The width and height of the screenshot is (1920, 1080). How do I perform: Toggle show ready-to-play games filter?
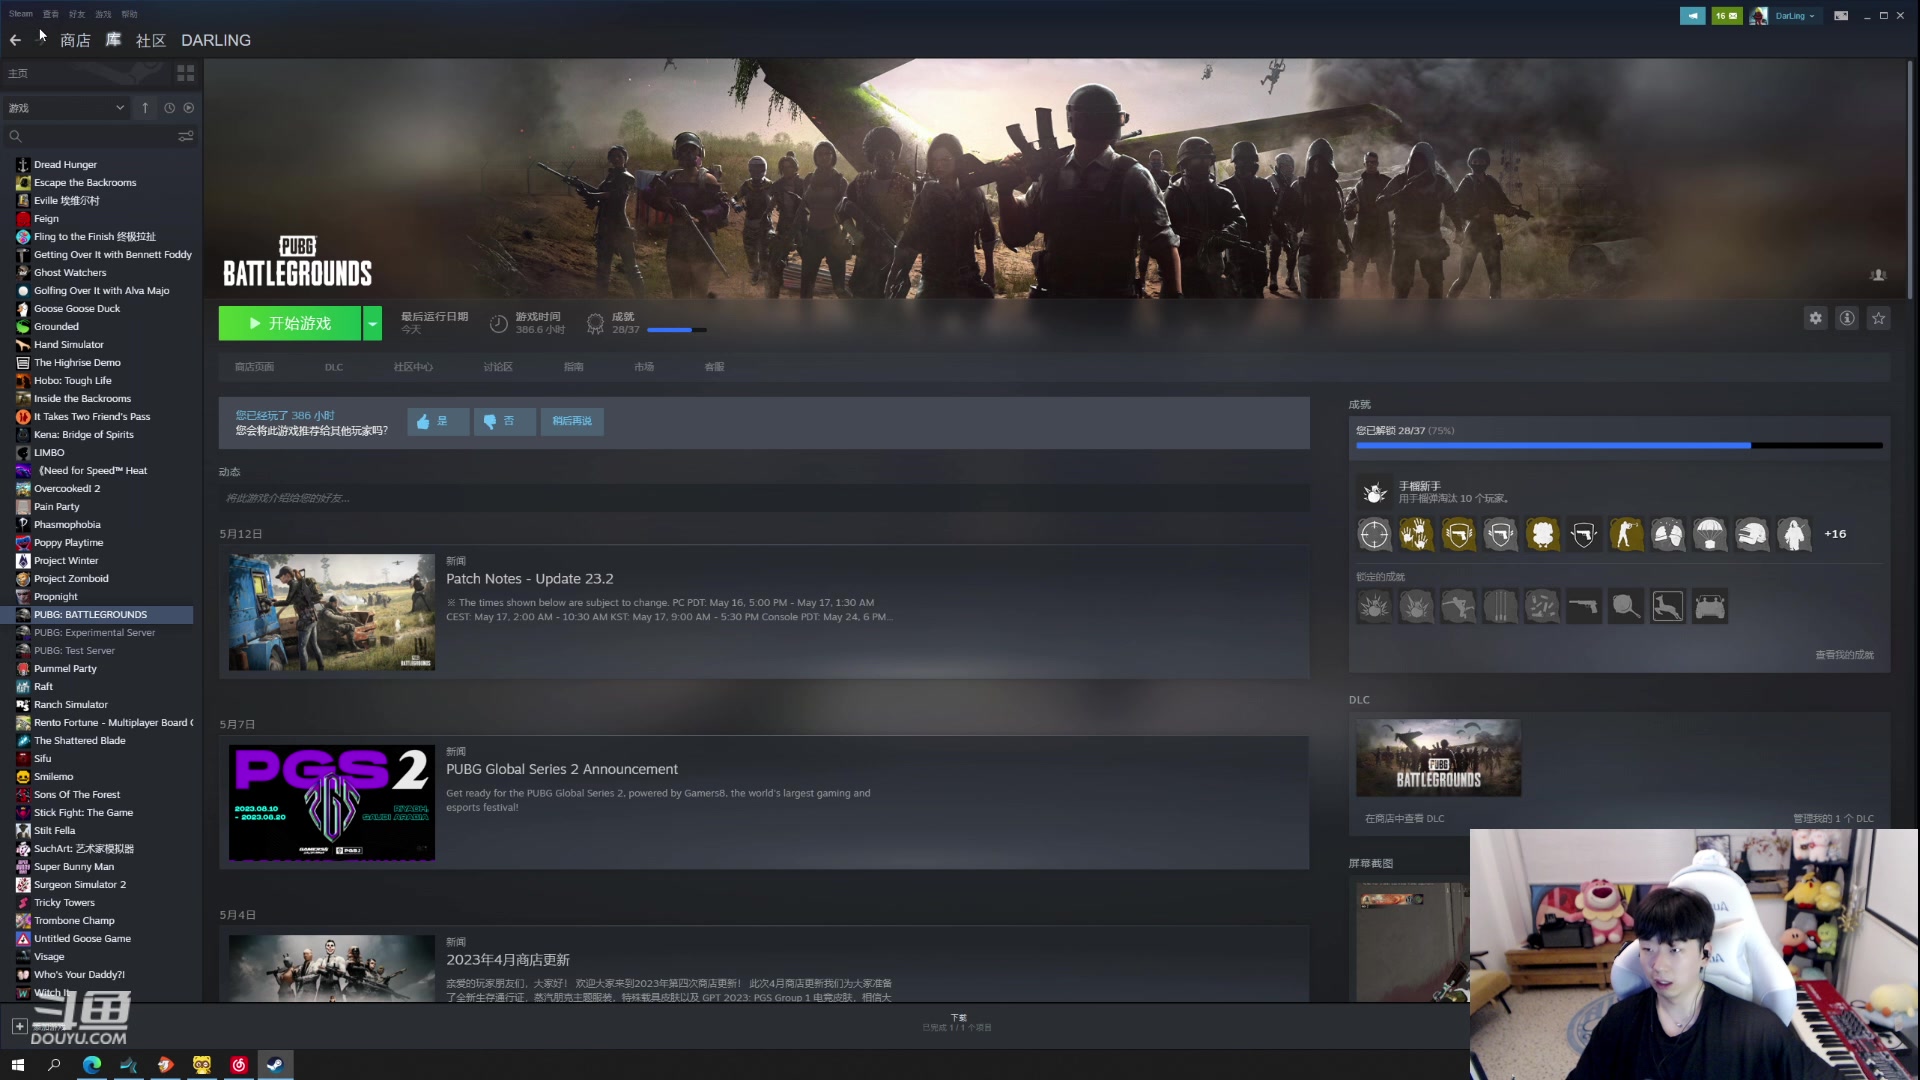189,108
